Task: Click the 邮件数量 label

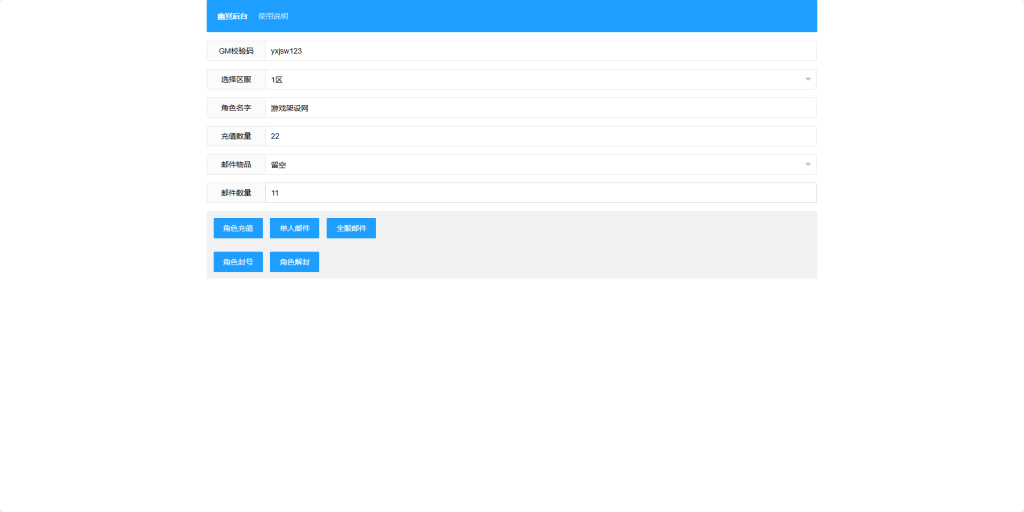Action: click(236, 193)
